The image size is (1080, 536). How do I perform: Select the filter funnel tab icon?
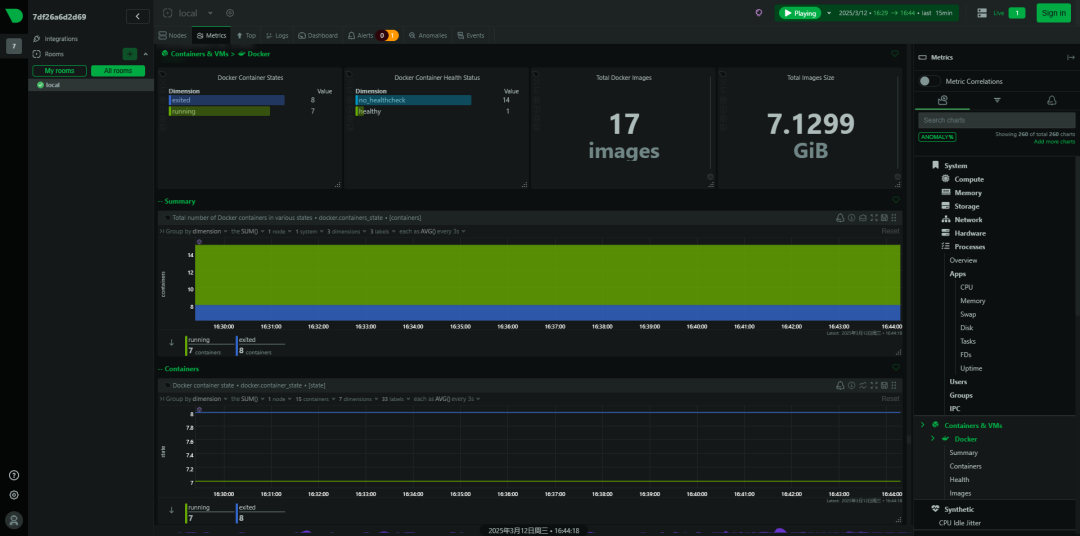(997, 101)
